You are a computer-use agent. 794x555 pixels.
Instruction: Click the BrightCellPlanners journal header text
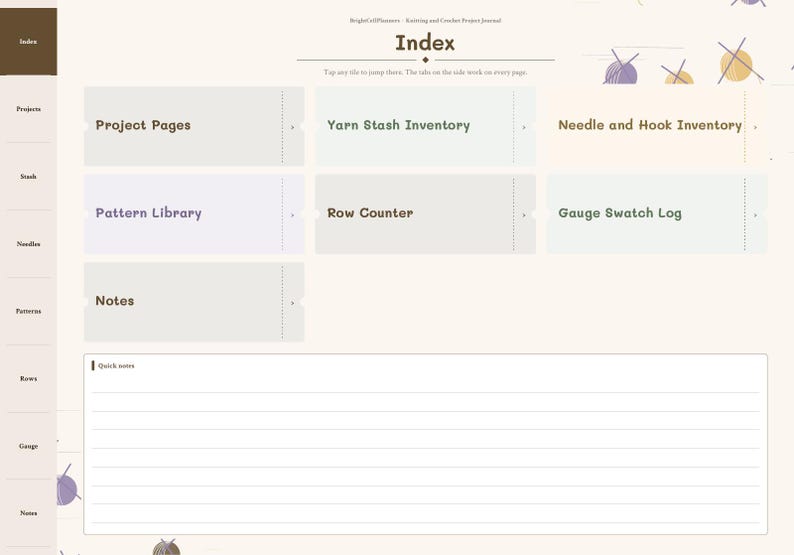point(425,21)
